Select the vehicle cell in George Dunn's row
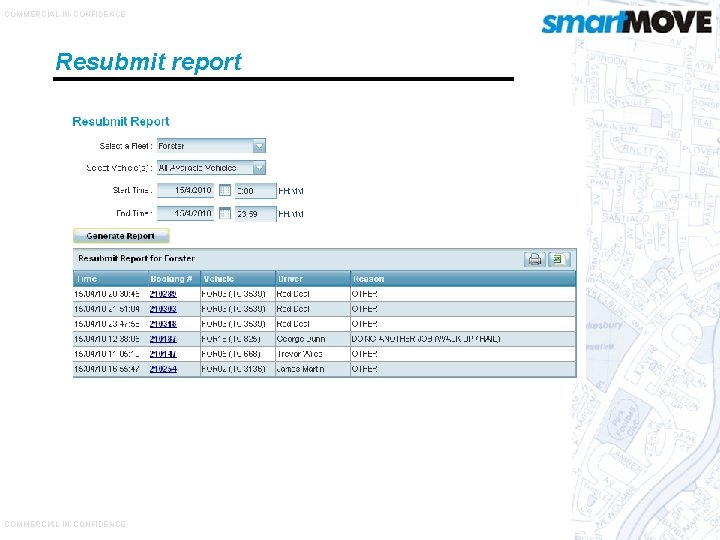Viewport: 720px width, 540px height. tap(238, 339)
